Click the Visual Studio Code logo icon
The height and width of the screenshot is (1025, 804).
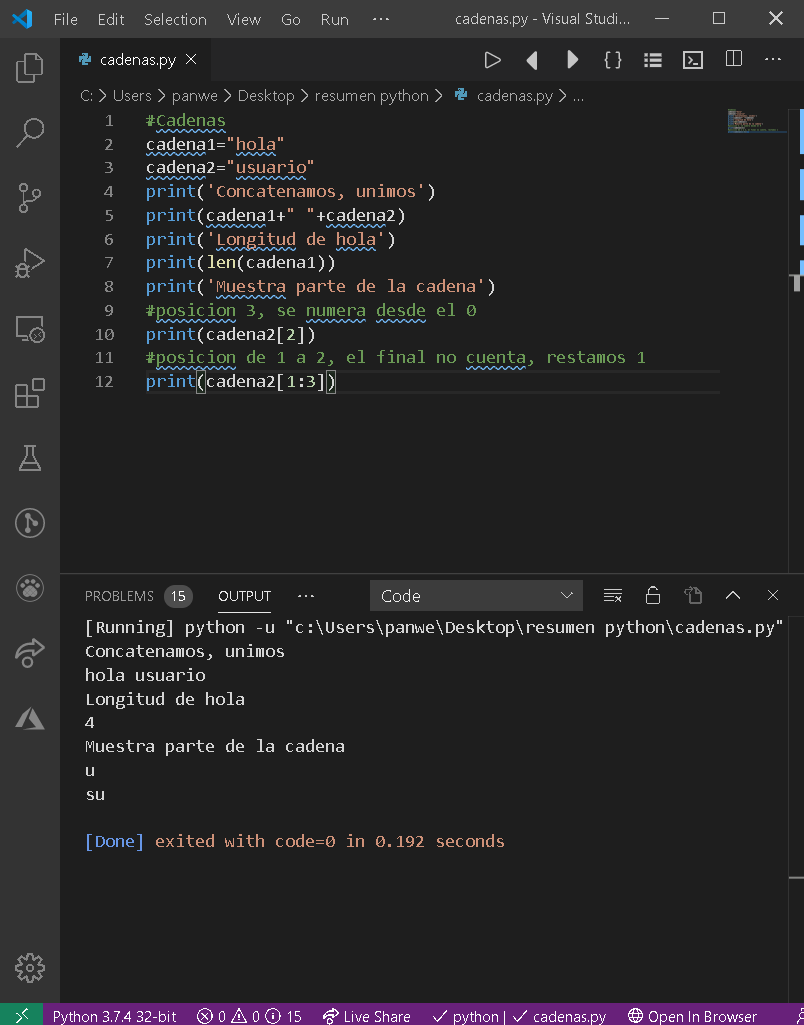[22, 18]
